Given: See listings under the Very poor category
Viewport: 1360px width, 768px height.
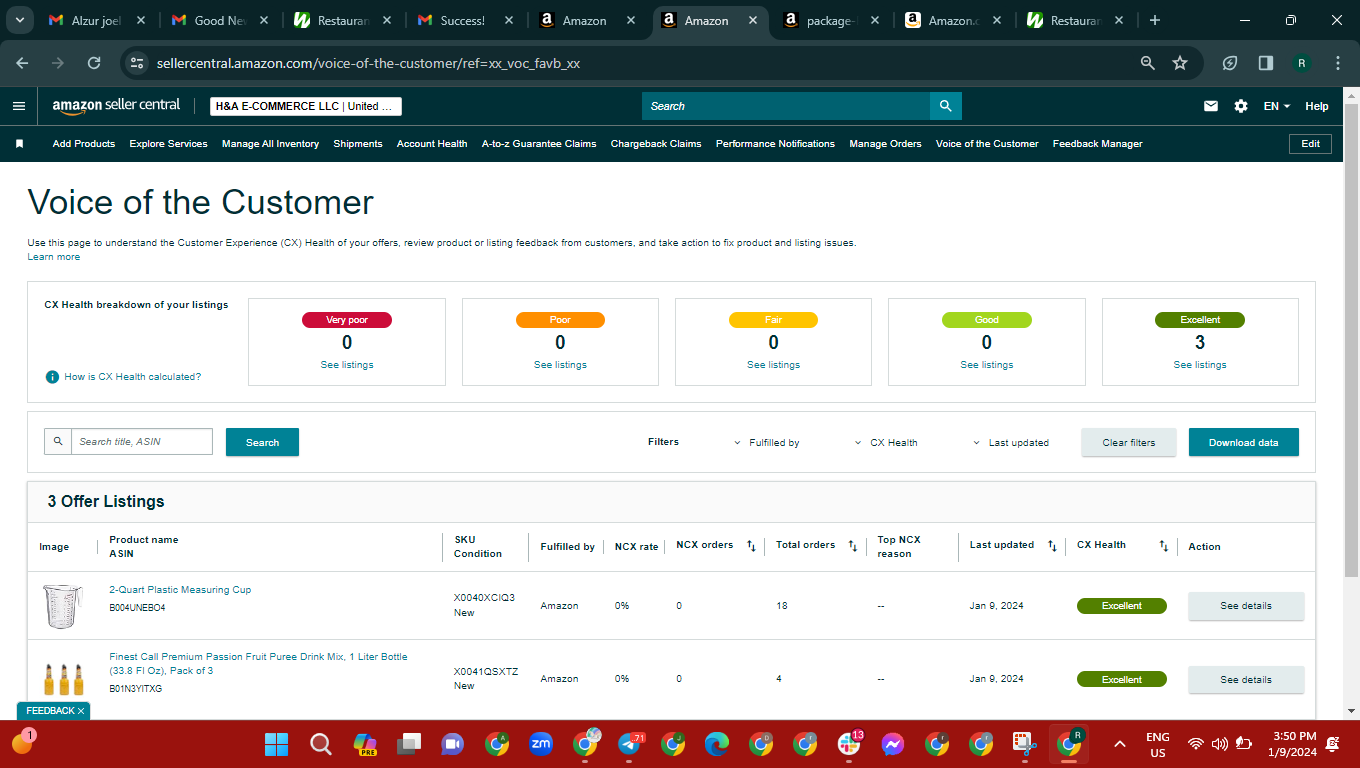Looking at the screenshot, I should pos(347,365).
